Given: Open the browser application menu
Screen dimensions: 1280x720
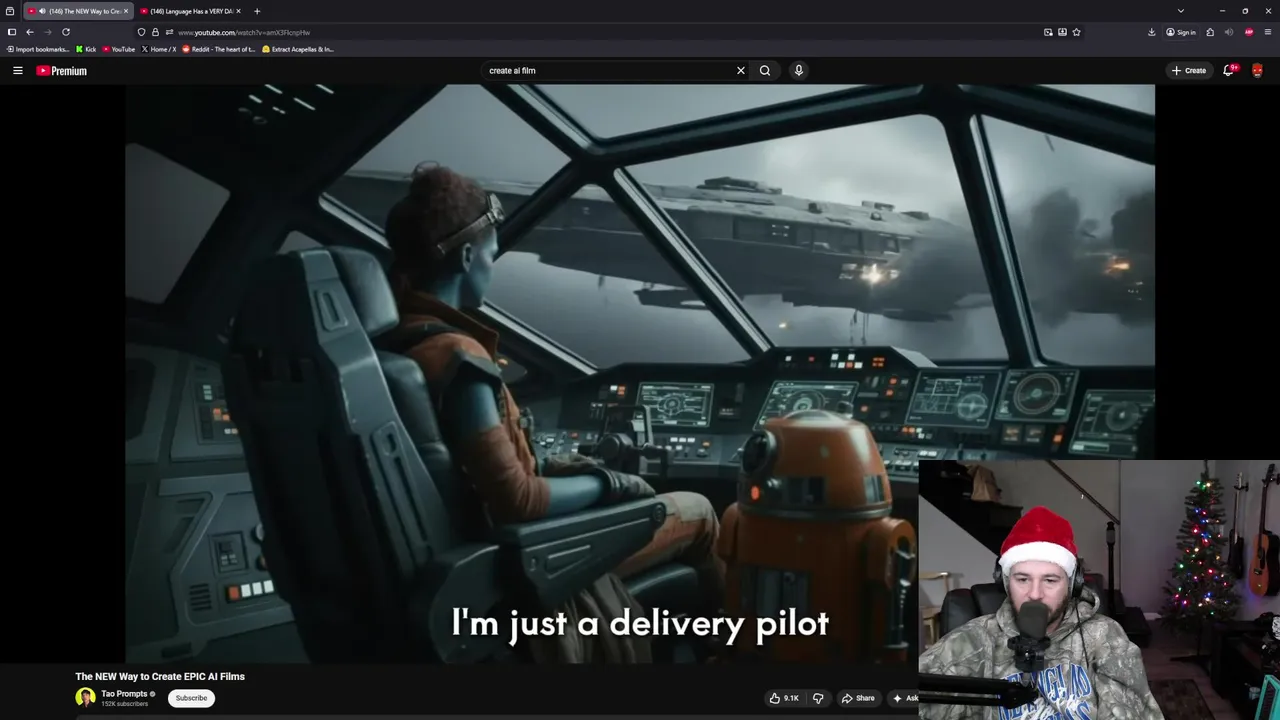Looking at the screenshot, I should point(1268,32).
